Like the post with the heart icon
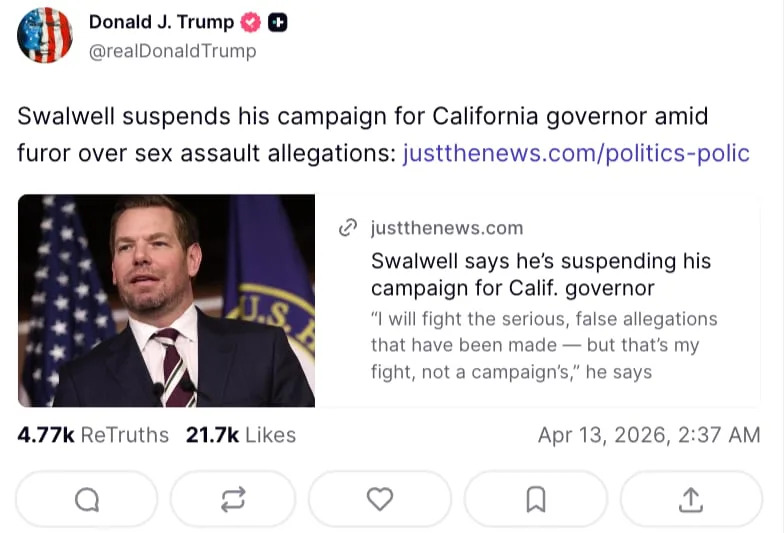Screen dimensions: 784x533 pyautogui.click(x=380, y=499)
